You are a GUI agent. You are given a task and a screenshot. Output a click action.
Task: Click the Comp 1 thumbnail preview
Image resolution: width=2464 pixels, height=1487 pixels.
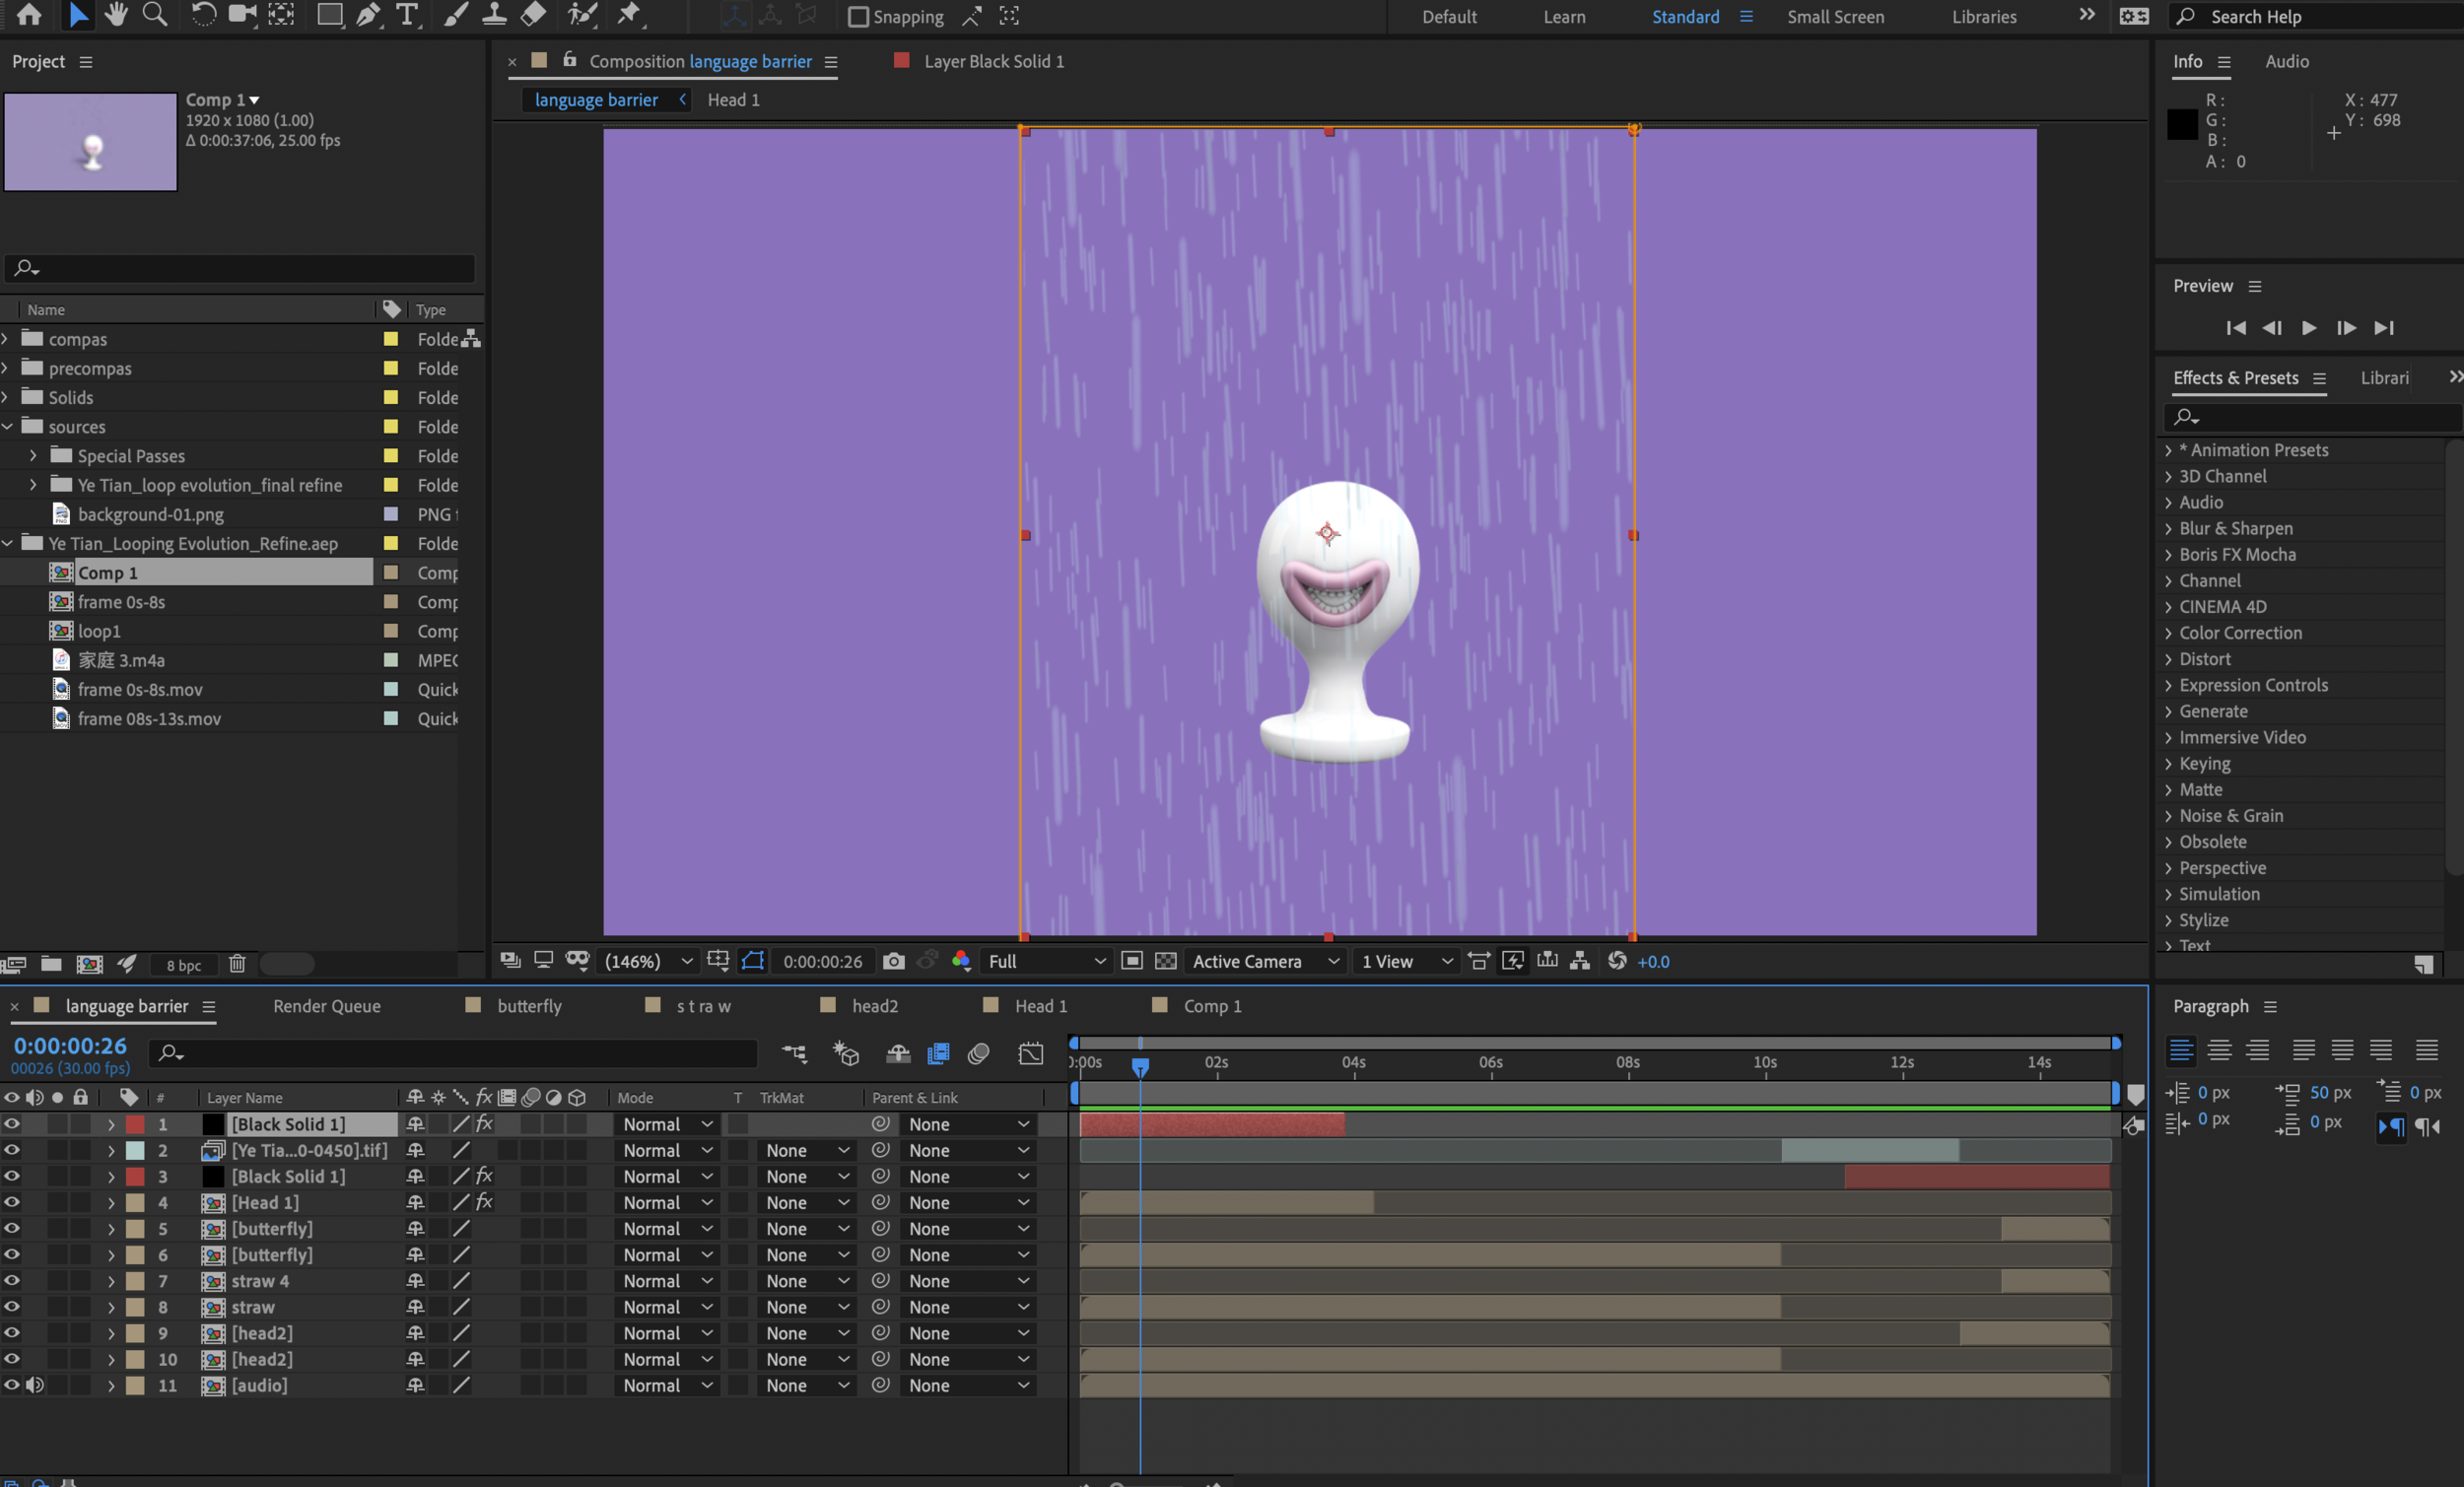pos(91,141)
